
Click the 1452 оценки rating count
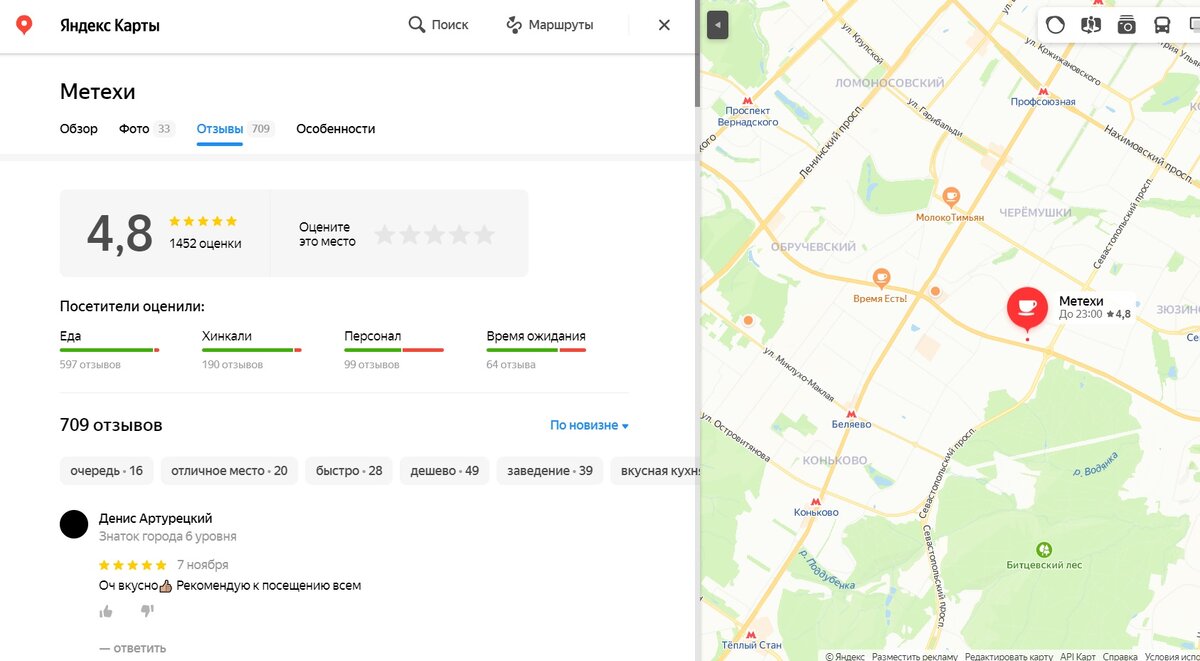pyautogui.click(x=205, y=244)
